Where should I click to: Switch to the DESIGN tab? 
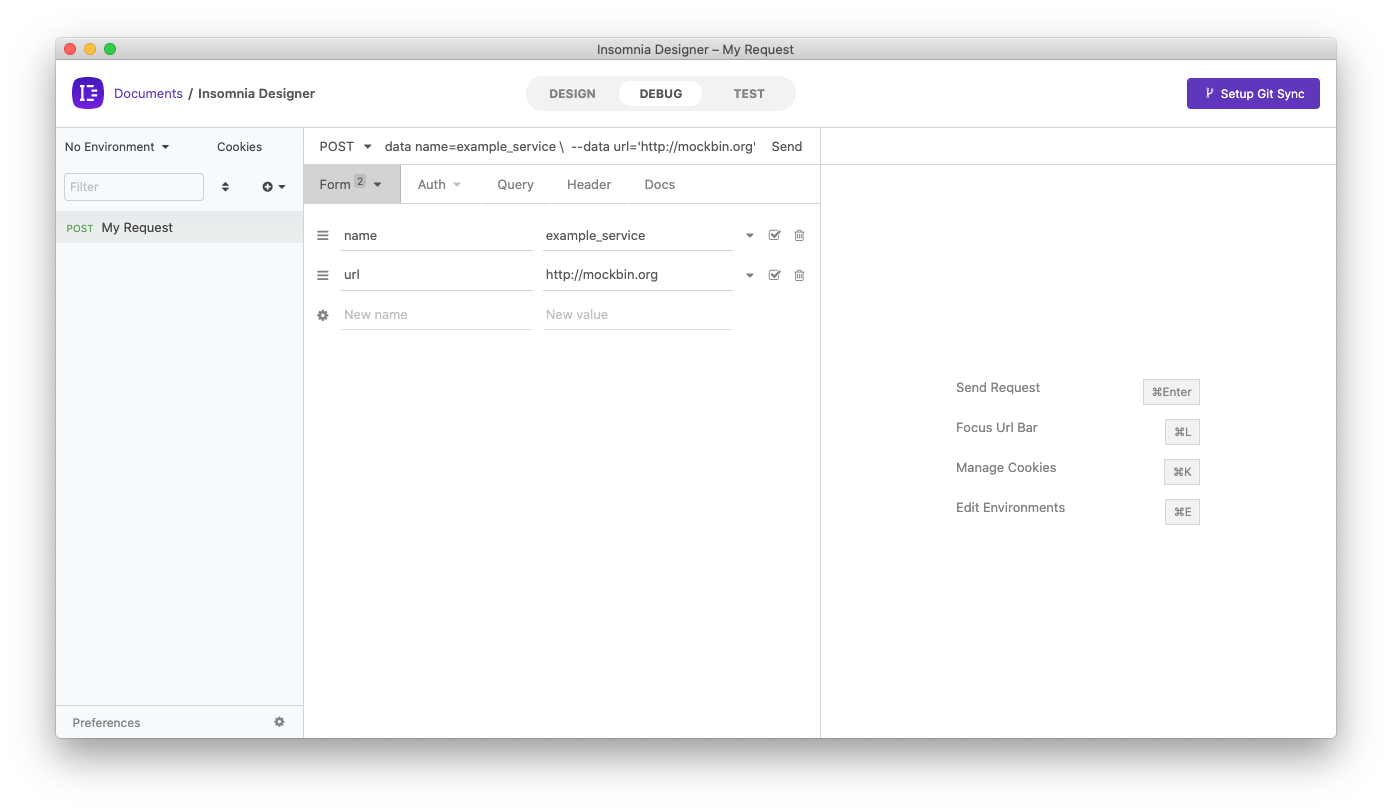(572, 94)
